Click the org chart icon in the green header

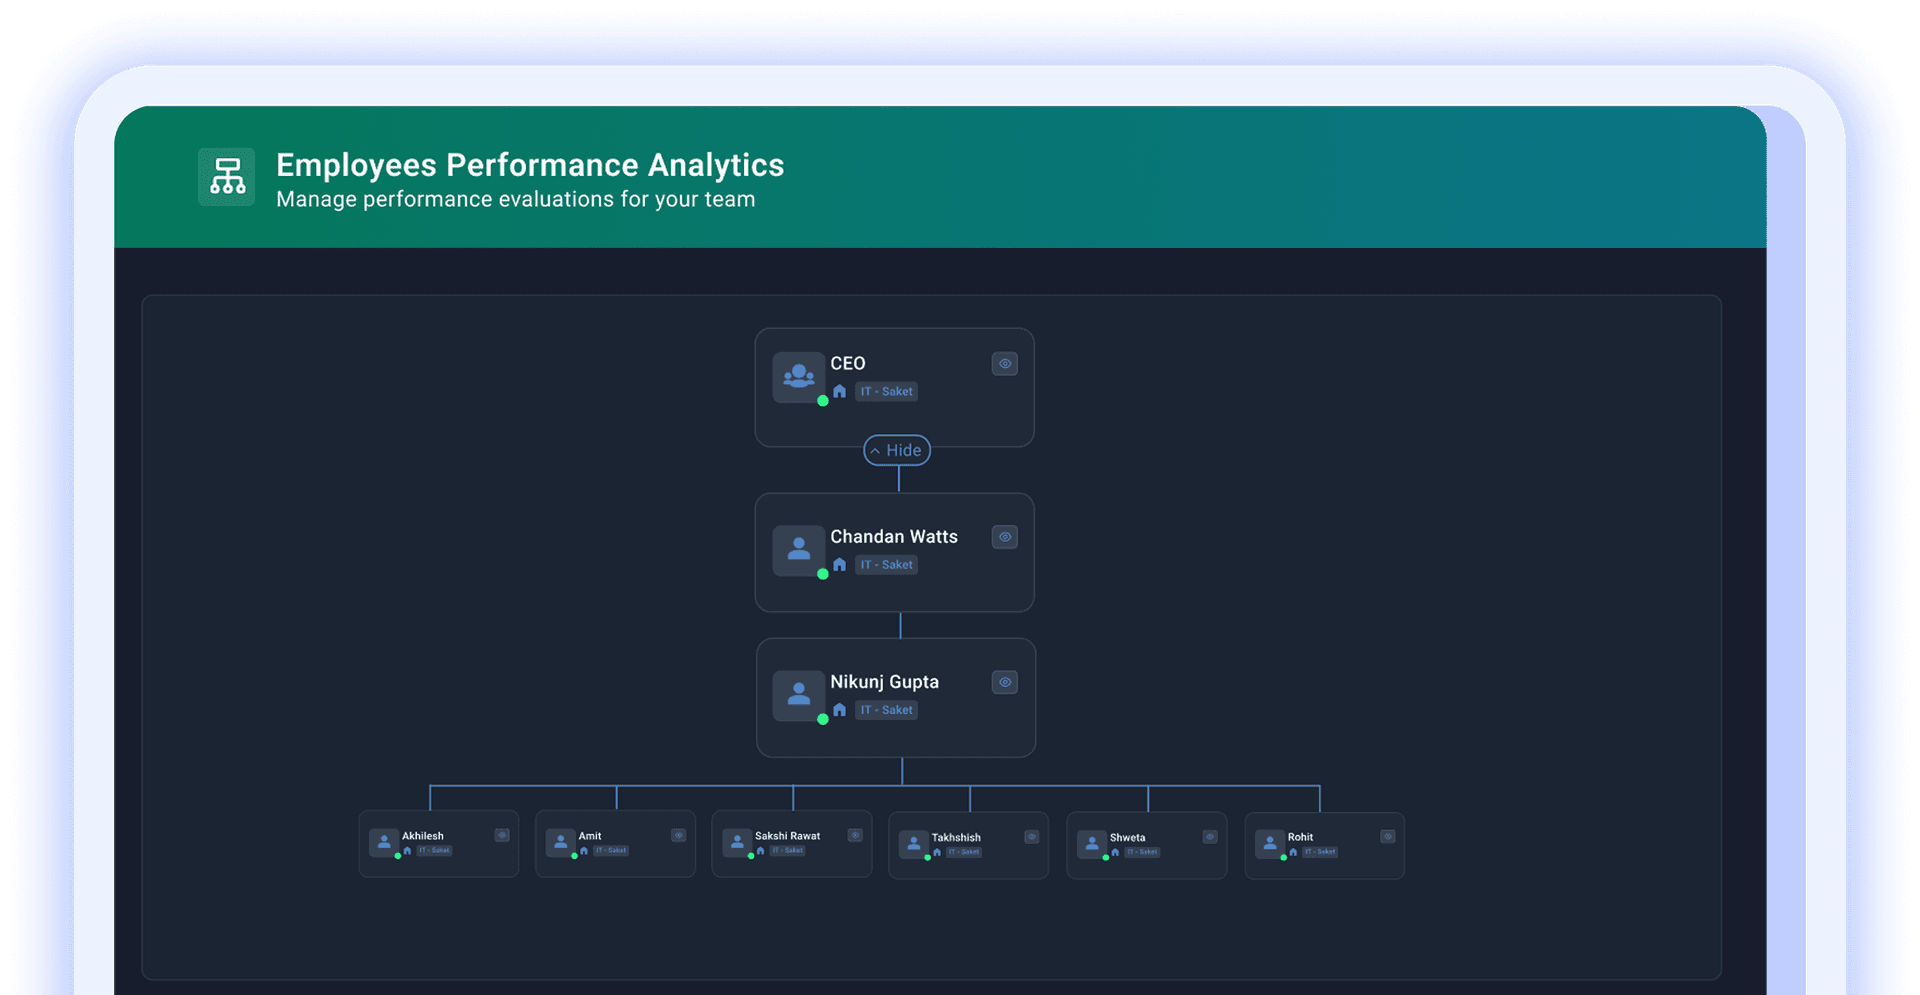click(x=226, y=177)
